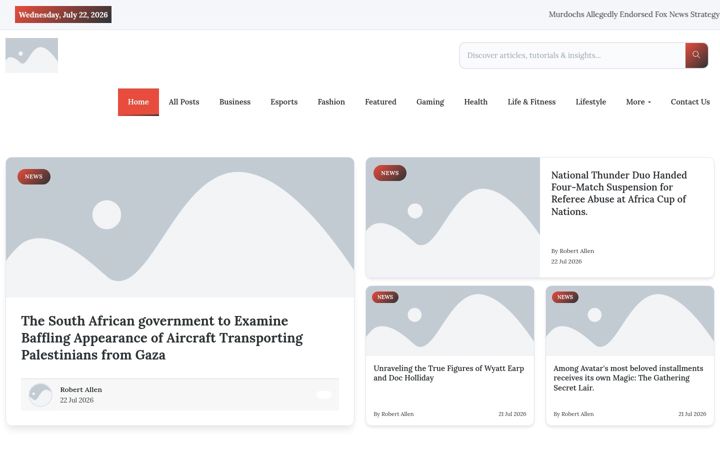Click the 21 Jul 2026 date on the Wyatt Earp card
This screenshot has width=720, height=450.
click(x=512, y=414)
